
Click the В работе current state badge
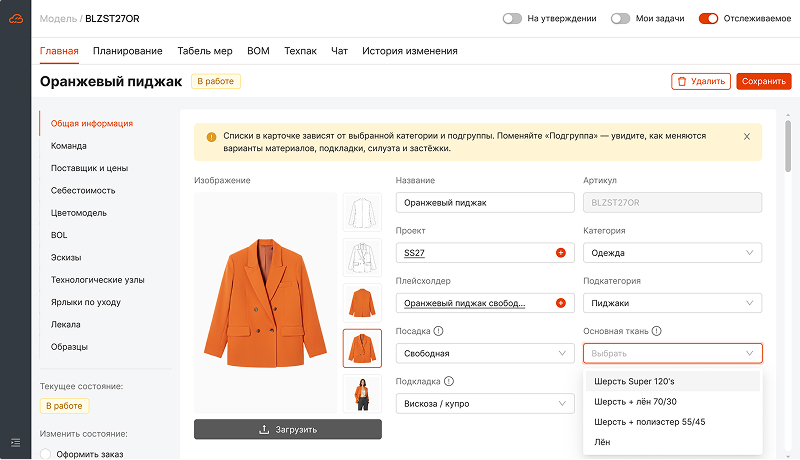[x=64, y=406]
